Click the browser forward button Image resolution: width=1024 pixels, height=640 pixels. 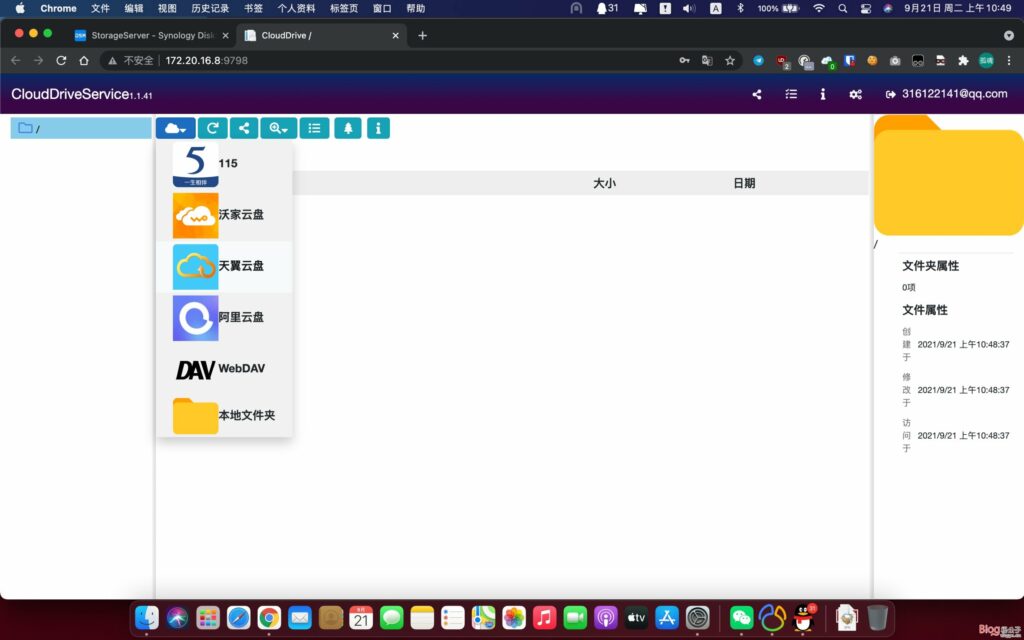click(x=39, y=61)
